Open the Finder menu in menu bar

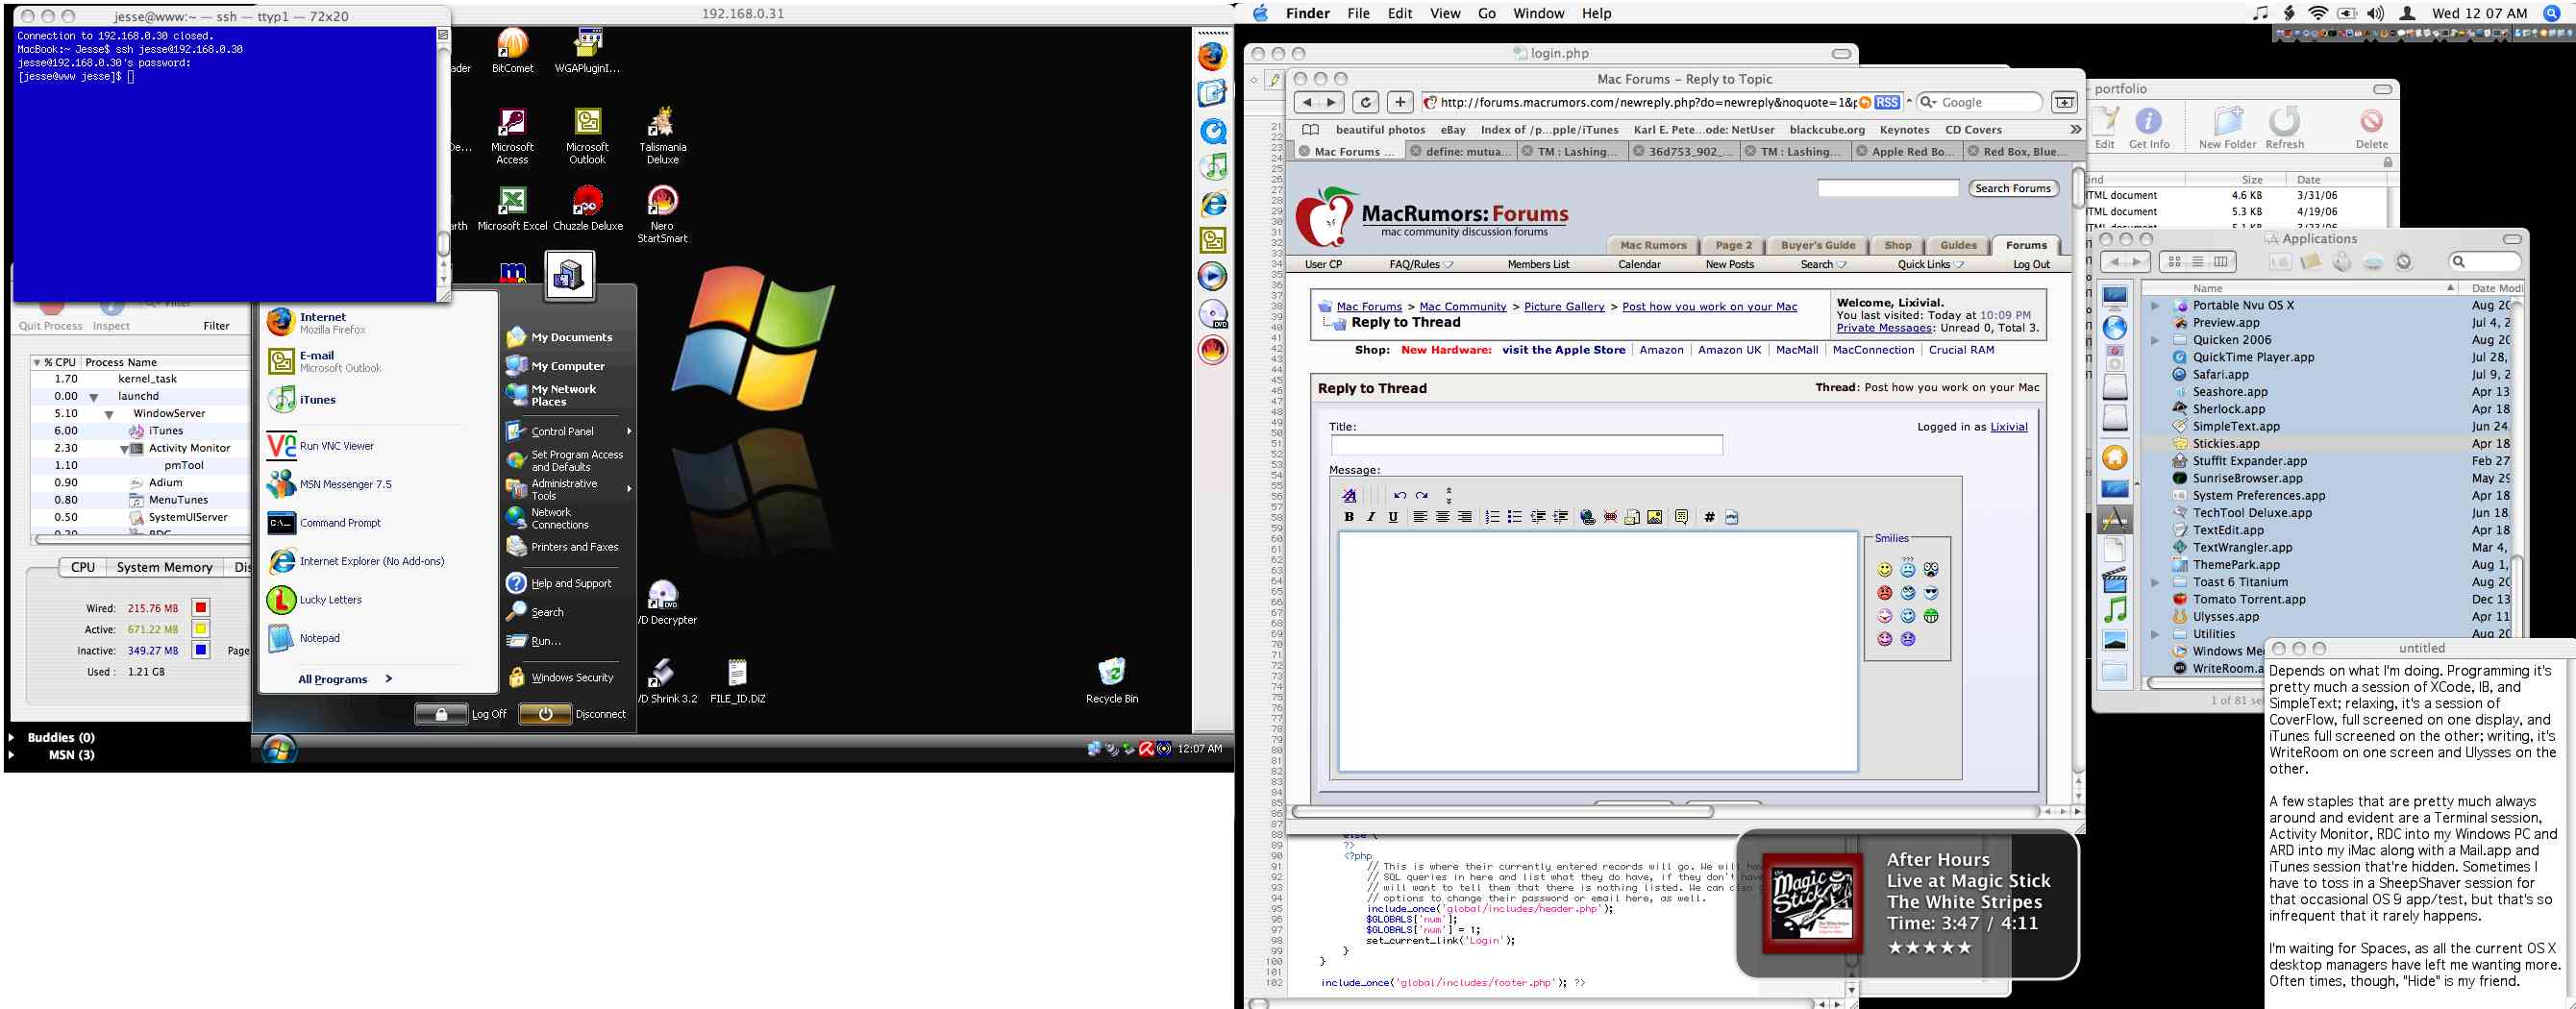1307,13
